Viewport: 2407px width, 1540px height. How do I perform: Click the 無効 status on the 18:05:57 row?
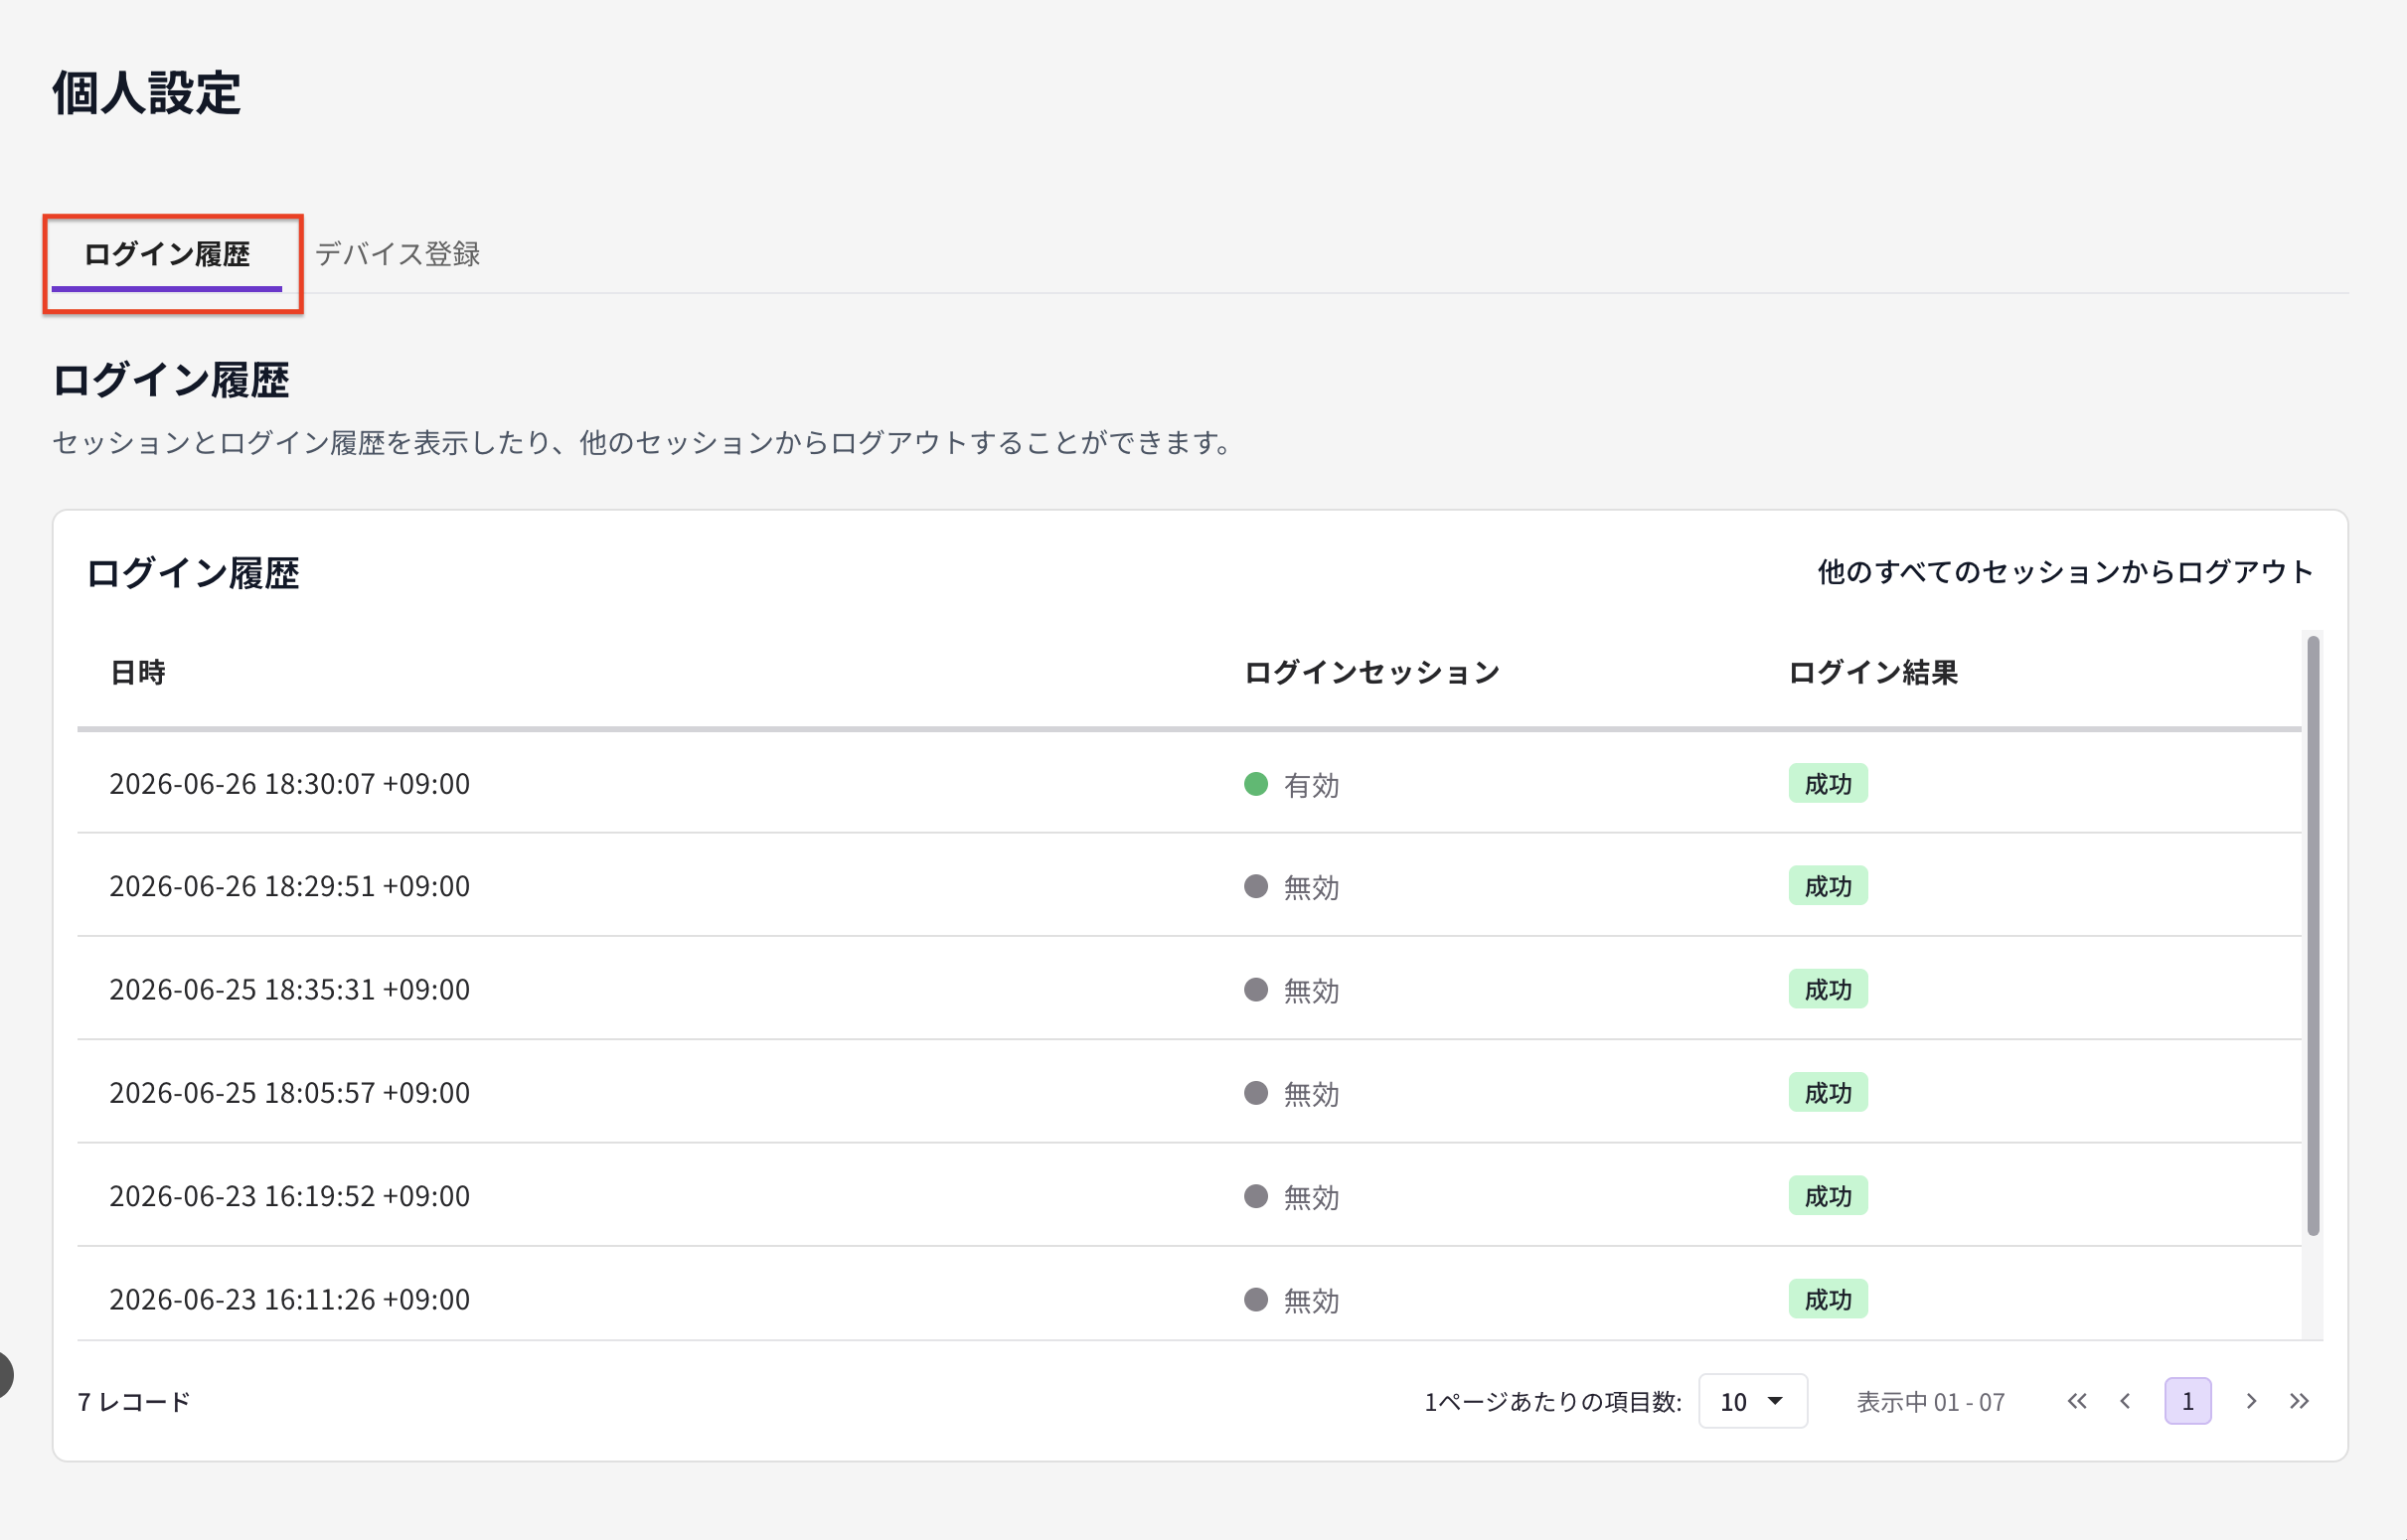(1291, 1094)
